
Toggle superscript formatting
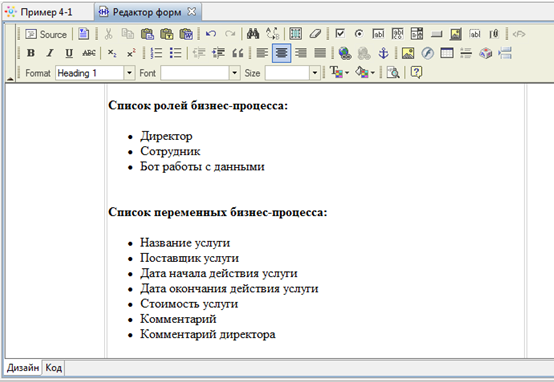click(131, 53)
